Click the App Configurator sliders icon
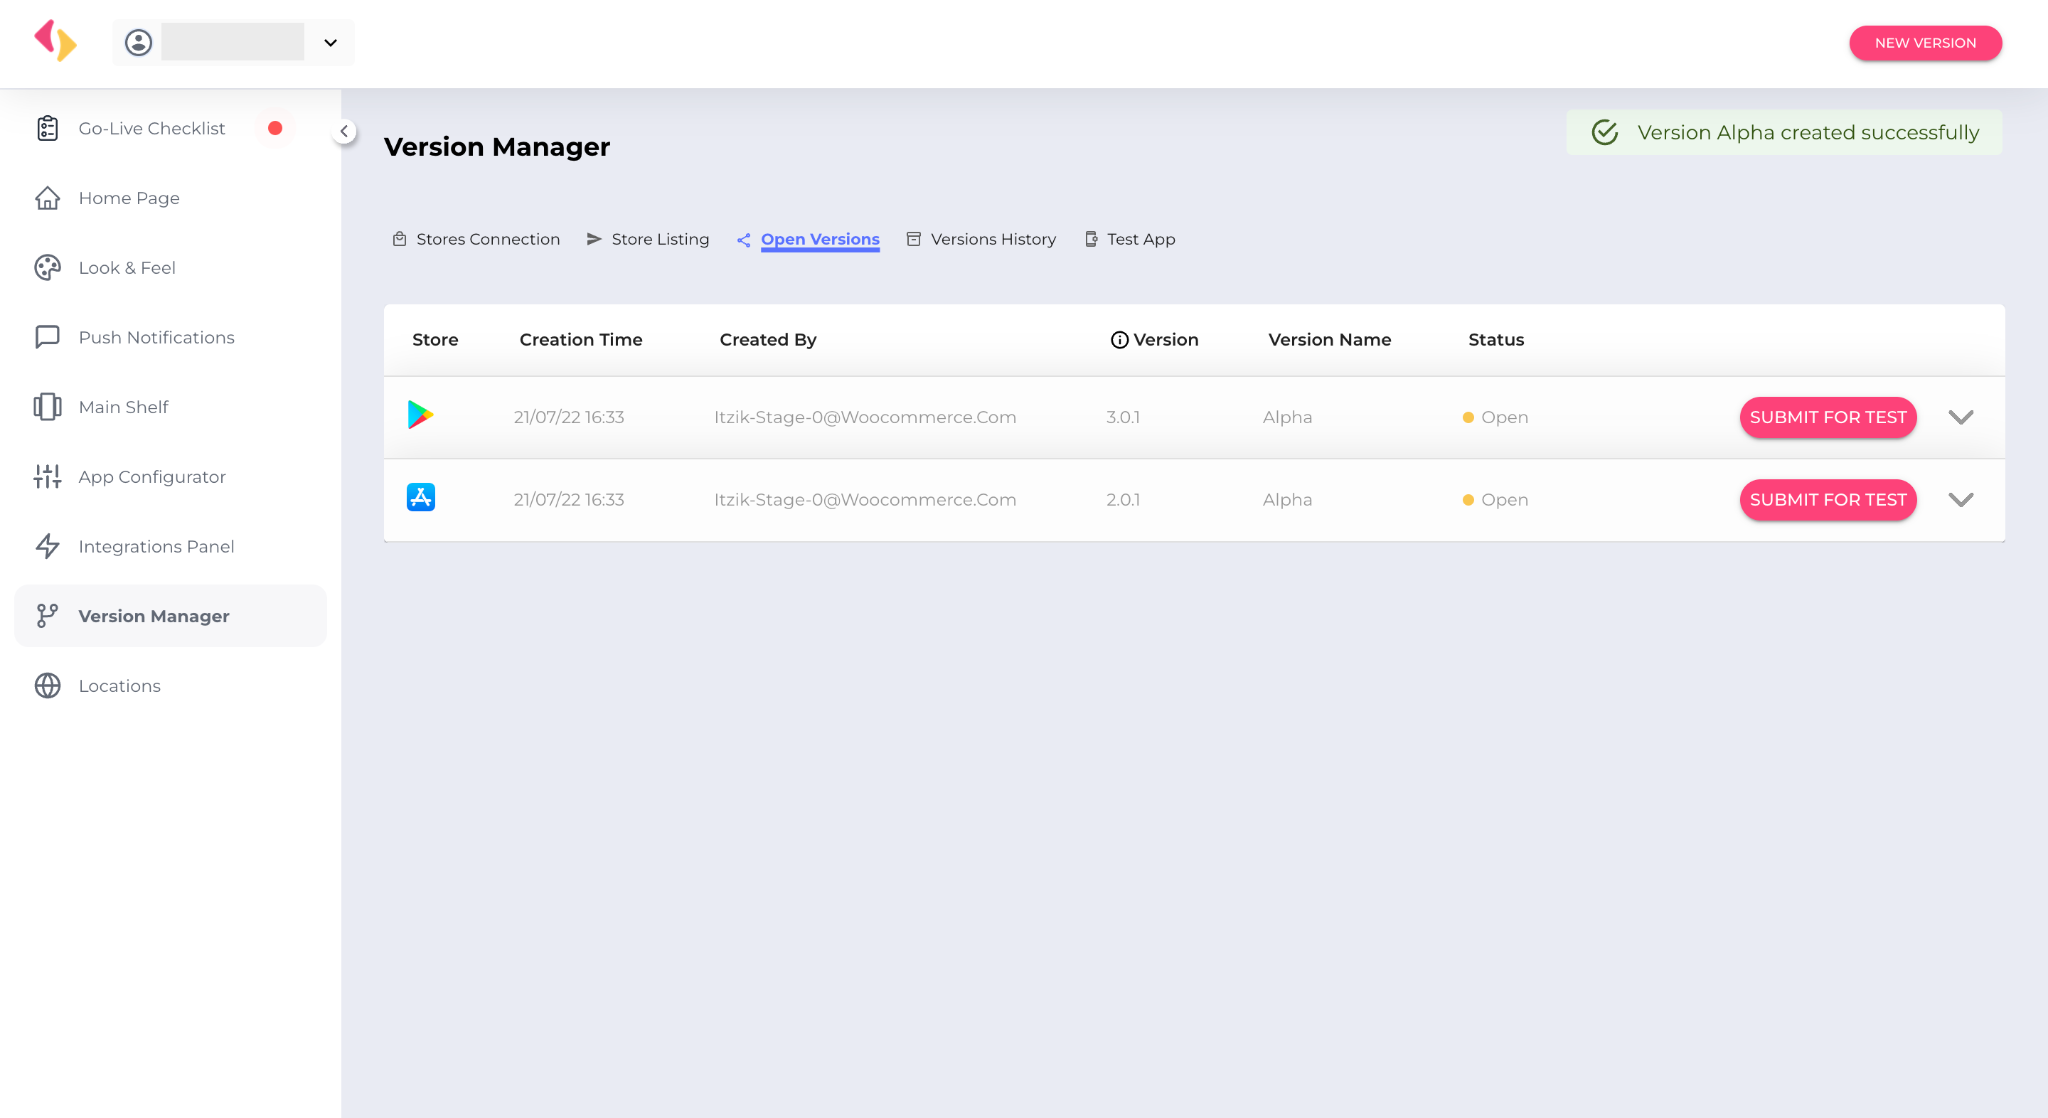 pyautogui.click(x=47, y=477)
